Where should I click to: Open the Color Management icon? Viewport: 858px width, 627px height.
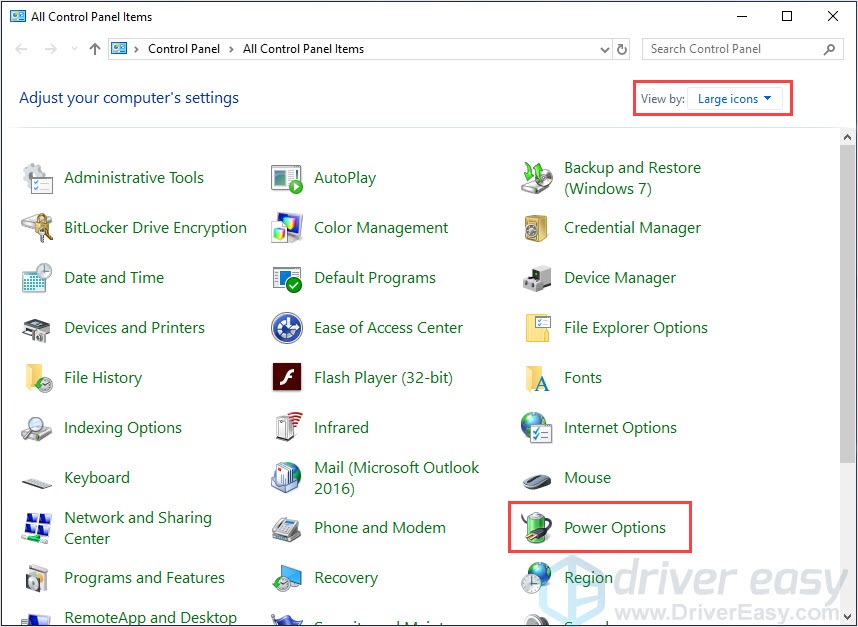point(287,228)
